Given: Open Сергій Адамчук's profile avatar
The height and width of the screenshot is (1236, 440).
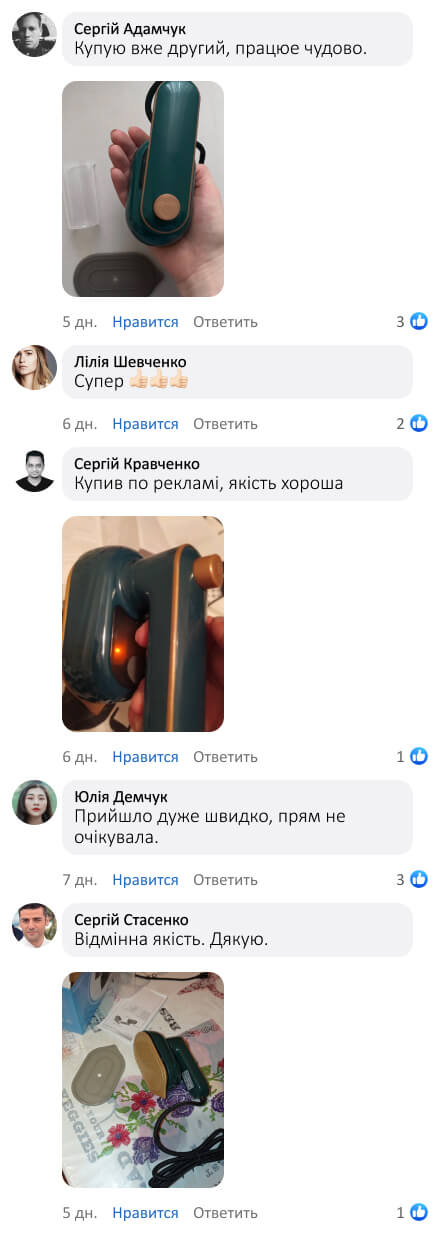Looking at the screenshot, I should click(x=34, y=35).
